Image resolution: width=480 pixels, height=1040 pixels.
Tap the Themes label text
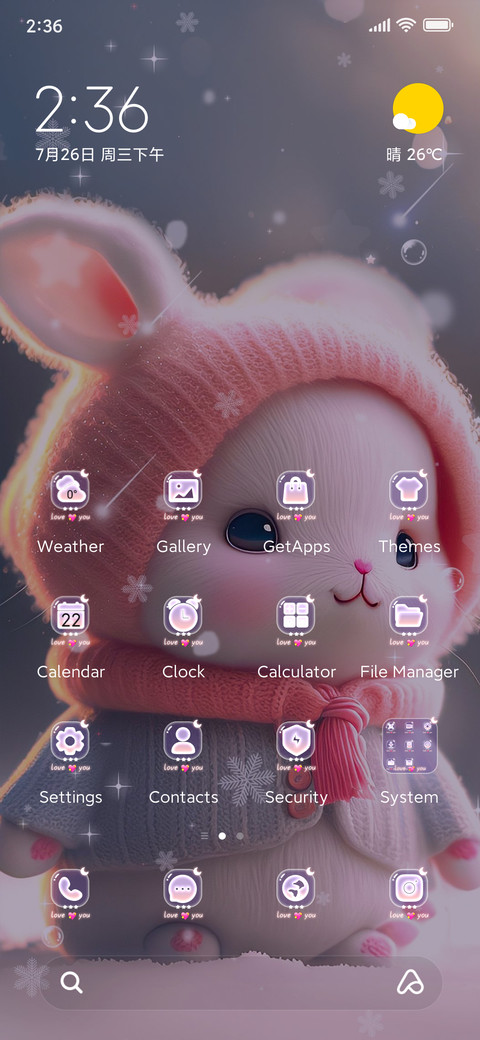pos(409,547)
